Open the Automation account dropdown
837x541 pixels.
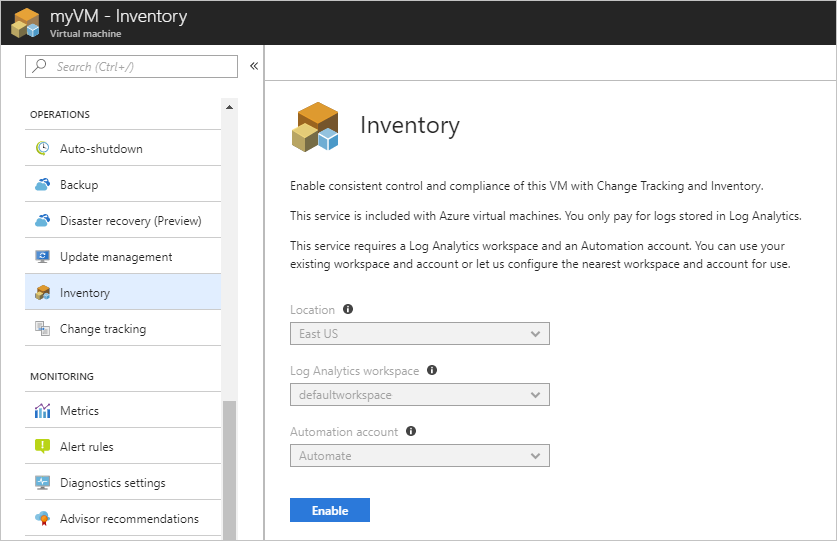[x=420, y=456]
